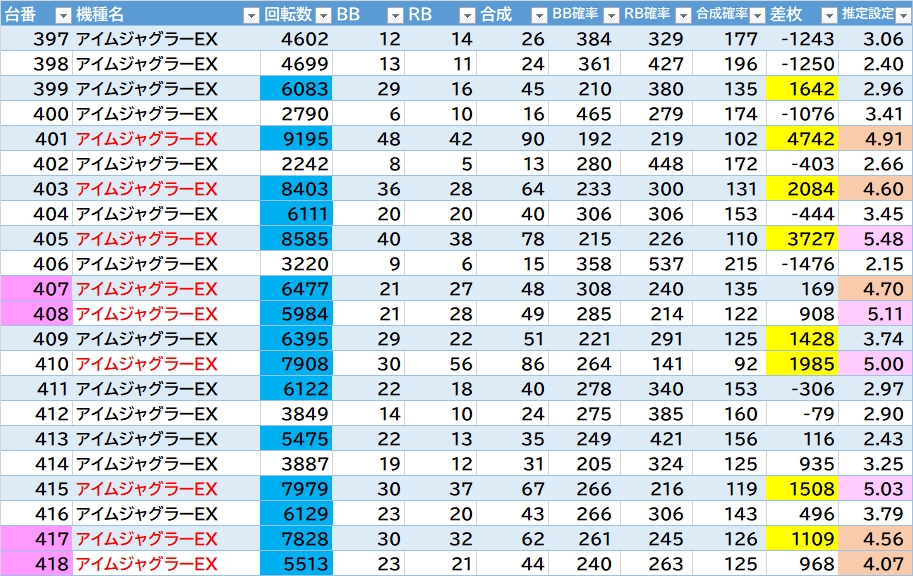Screen dimensions: 913x576
Task: Select difference cell -79 in row 412
Action: [x=802, y=414]
